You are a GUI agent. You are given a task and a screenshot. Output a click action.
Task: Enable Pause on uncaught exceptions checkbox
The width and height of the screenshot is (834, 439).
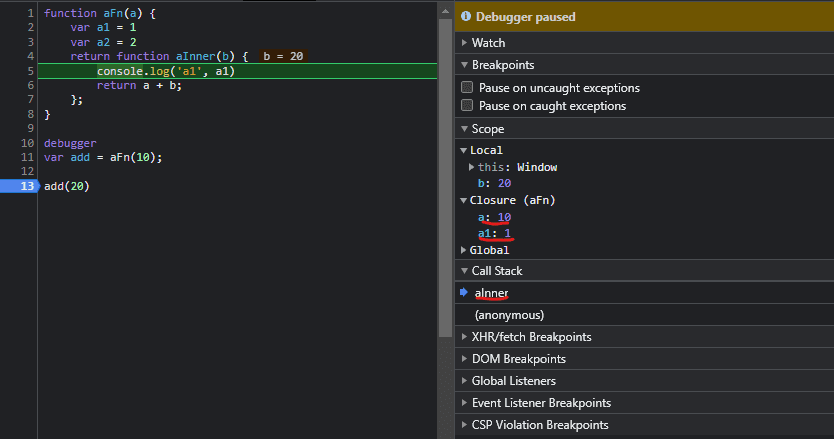(x=467, y=88)
